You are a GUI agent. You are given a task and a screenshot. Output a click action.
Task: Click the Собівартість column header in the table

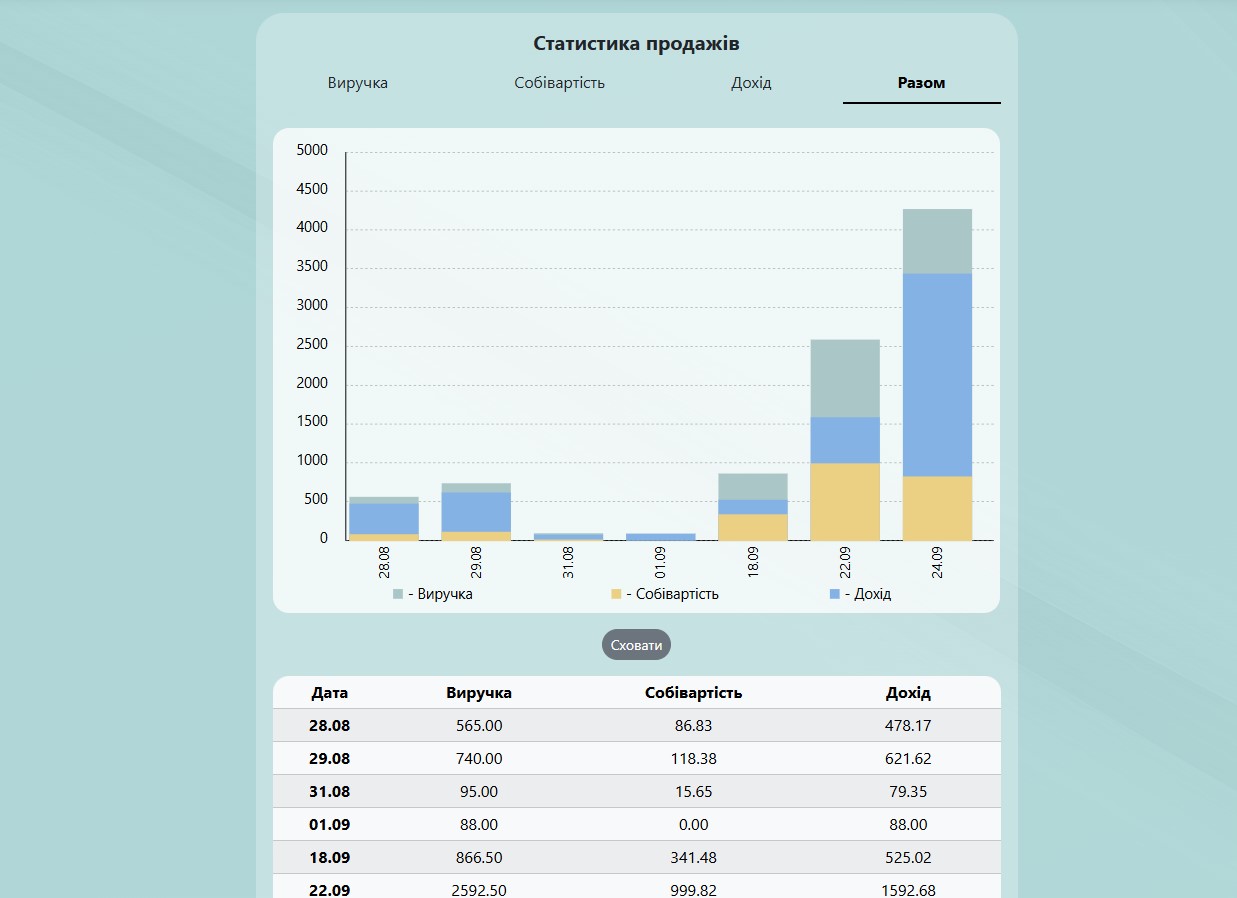coord(694,693)
